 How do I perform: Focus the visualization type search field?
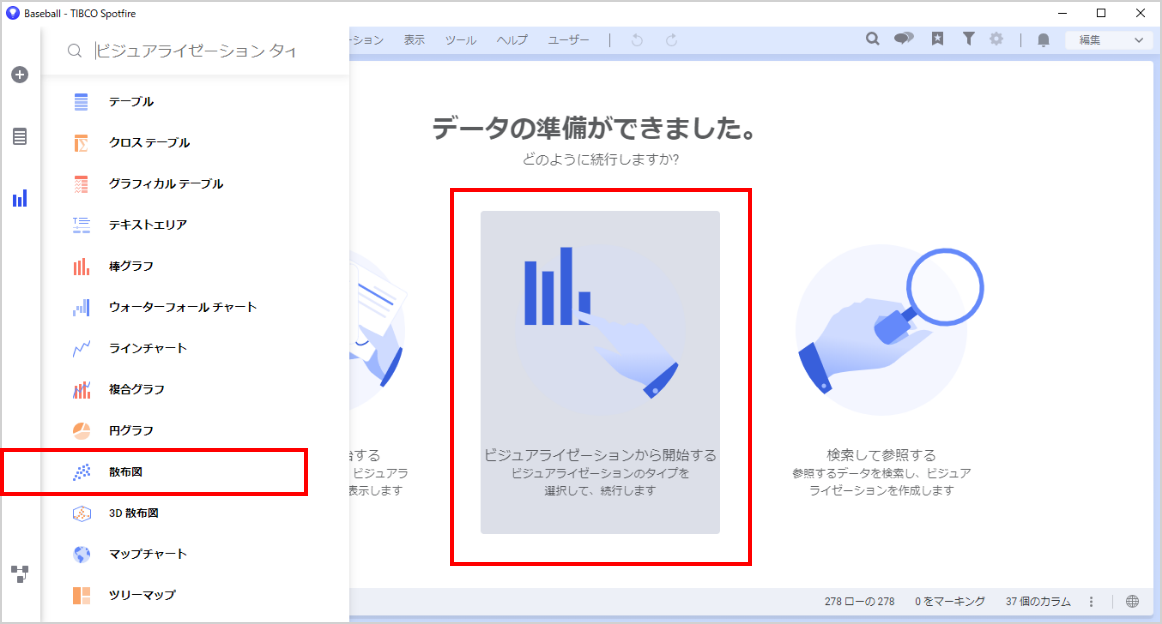[200, 51]
